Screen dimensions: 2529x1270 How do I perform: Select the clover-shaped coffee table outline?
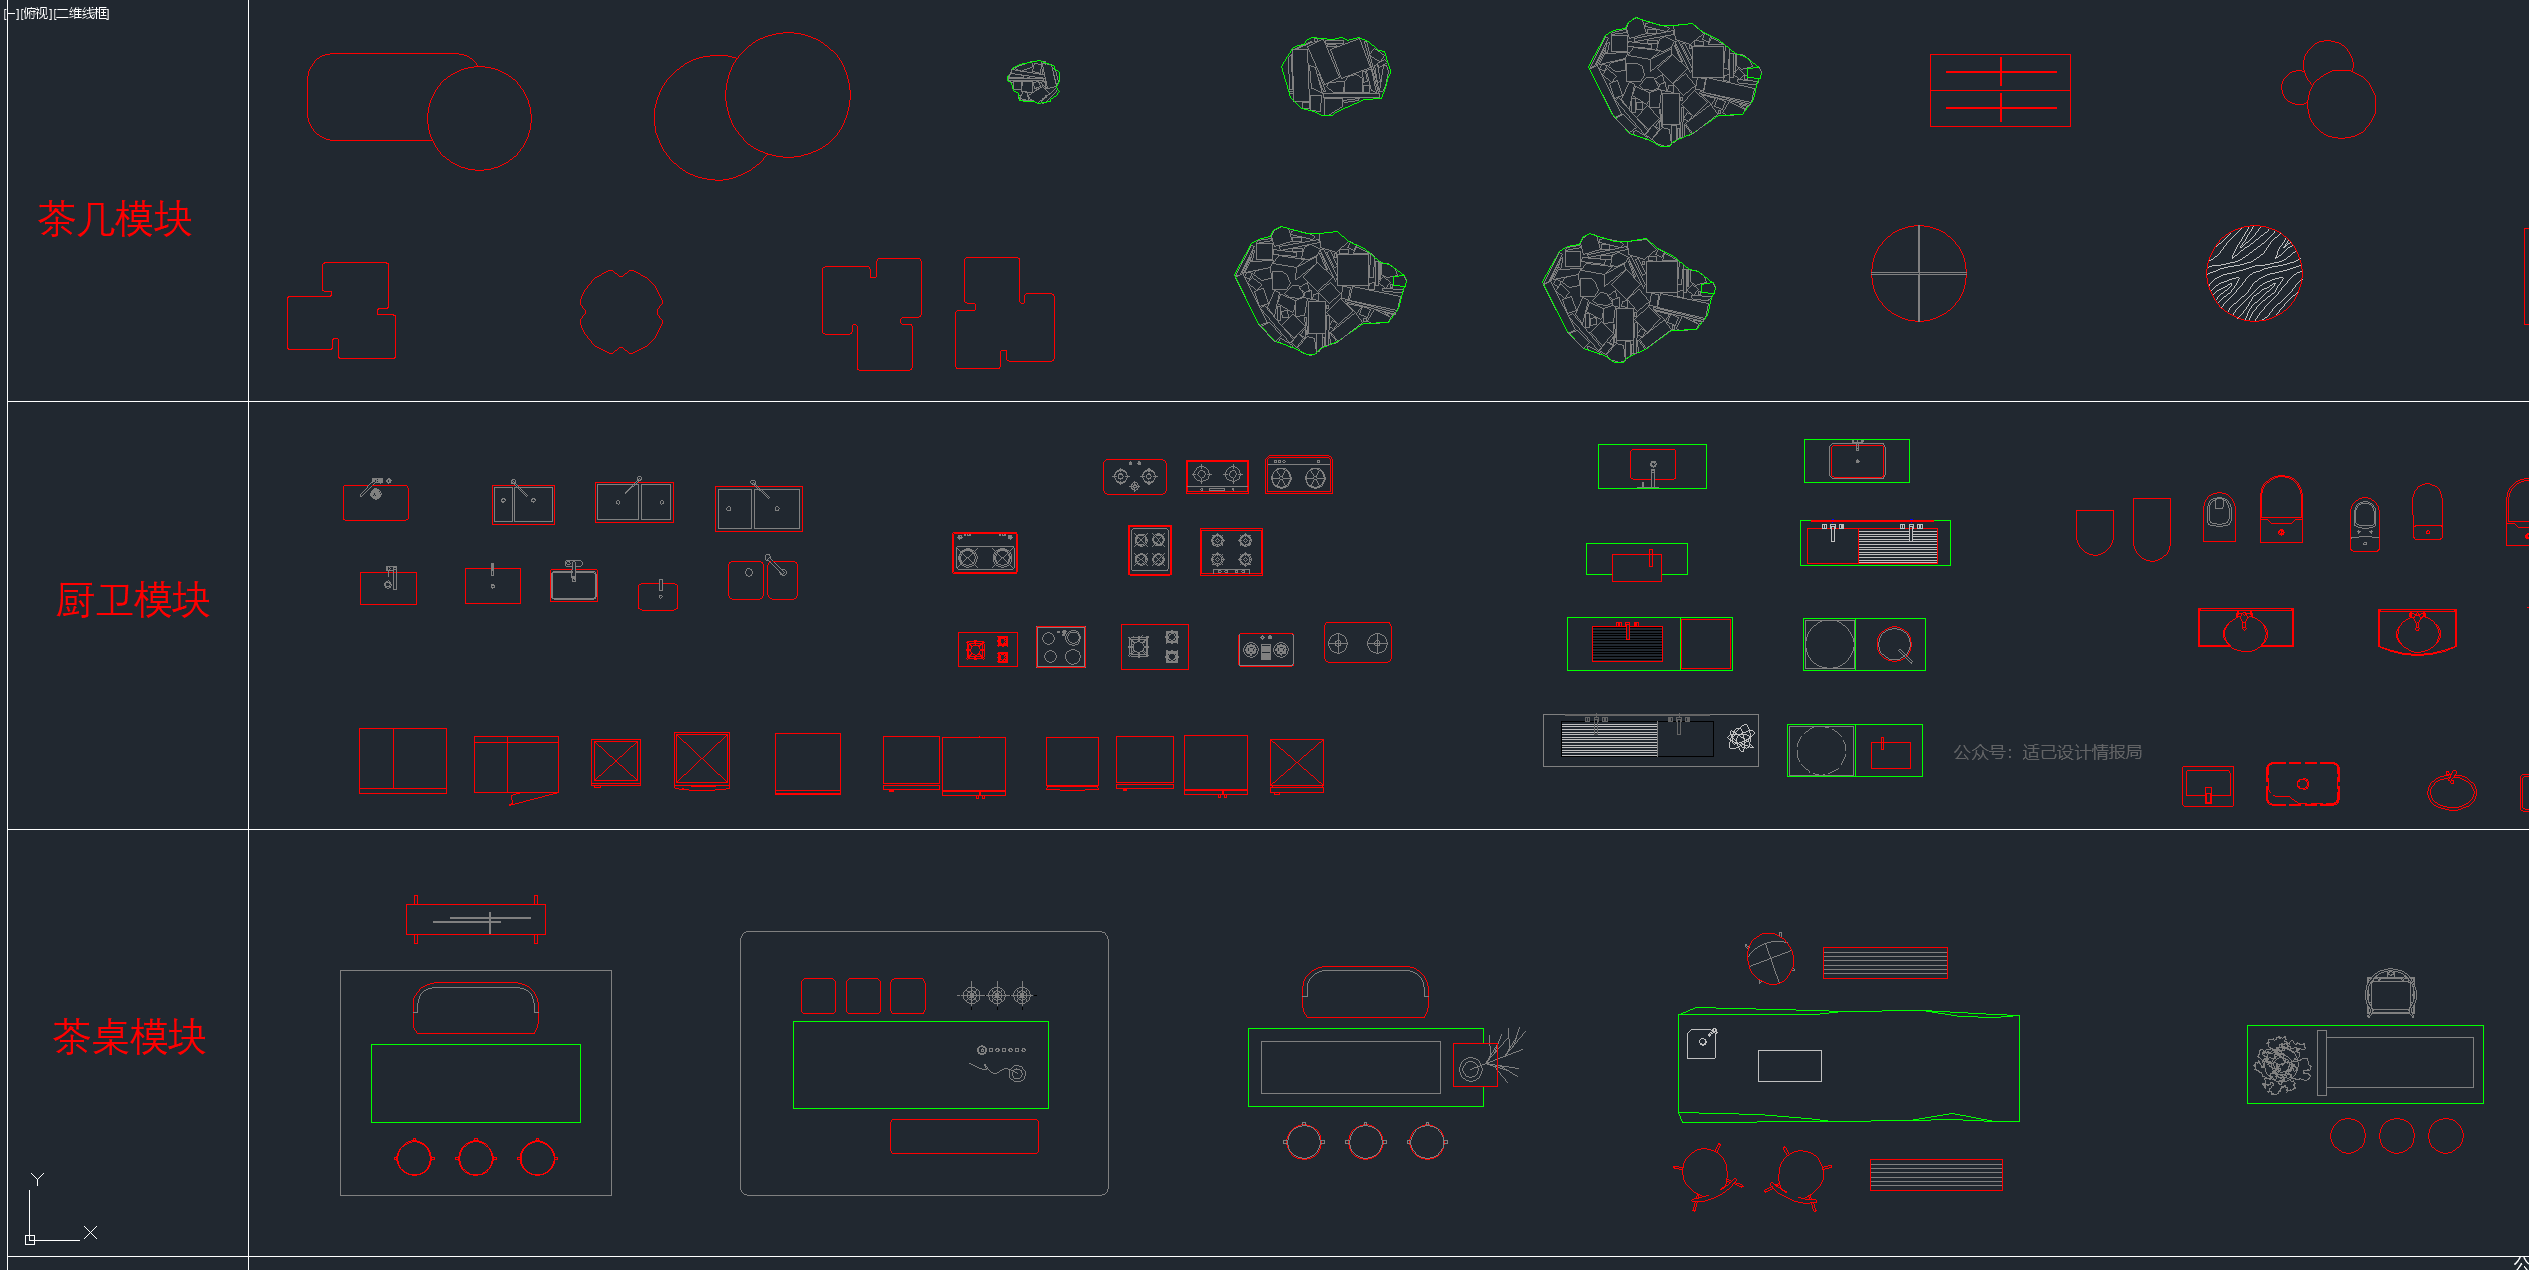point(621,312)
